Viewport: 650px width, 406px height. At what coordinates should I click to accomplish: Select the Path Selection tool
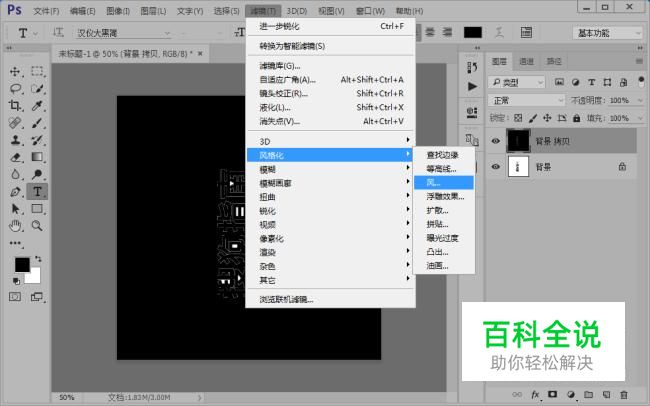point(15,209)
